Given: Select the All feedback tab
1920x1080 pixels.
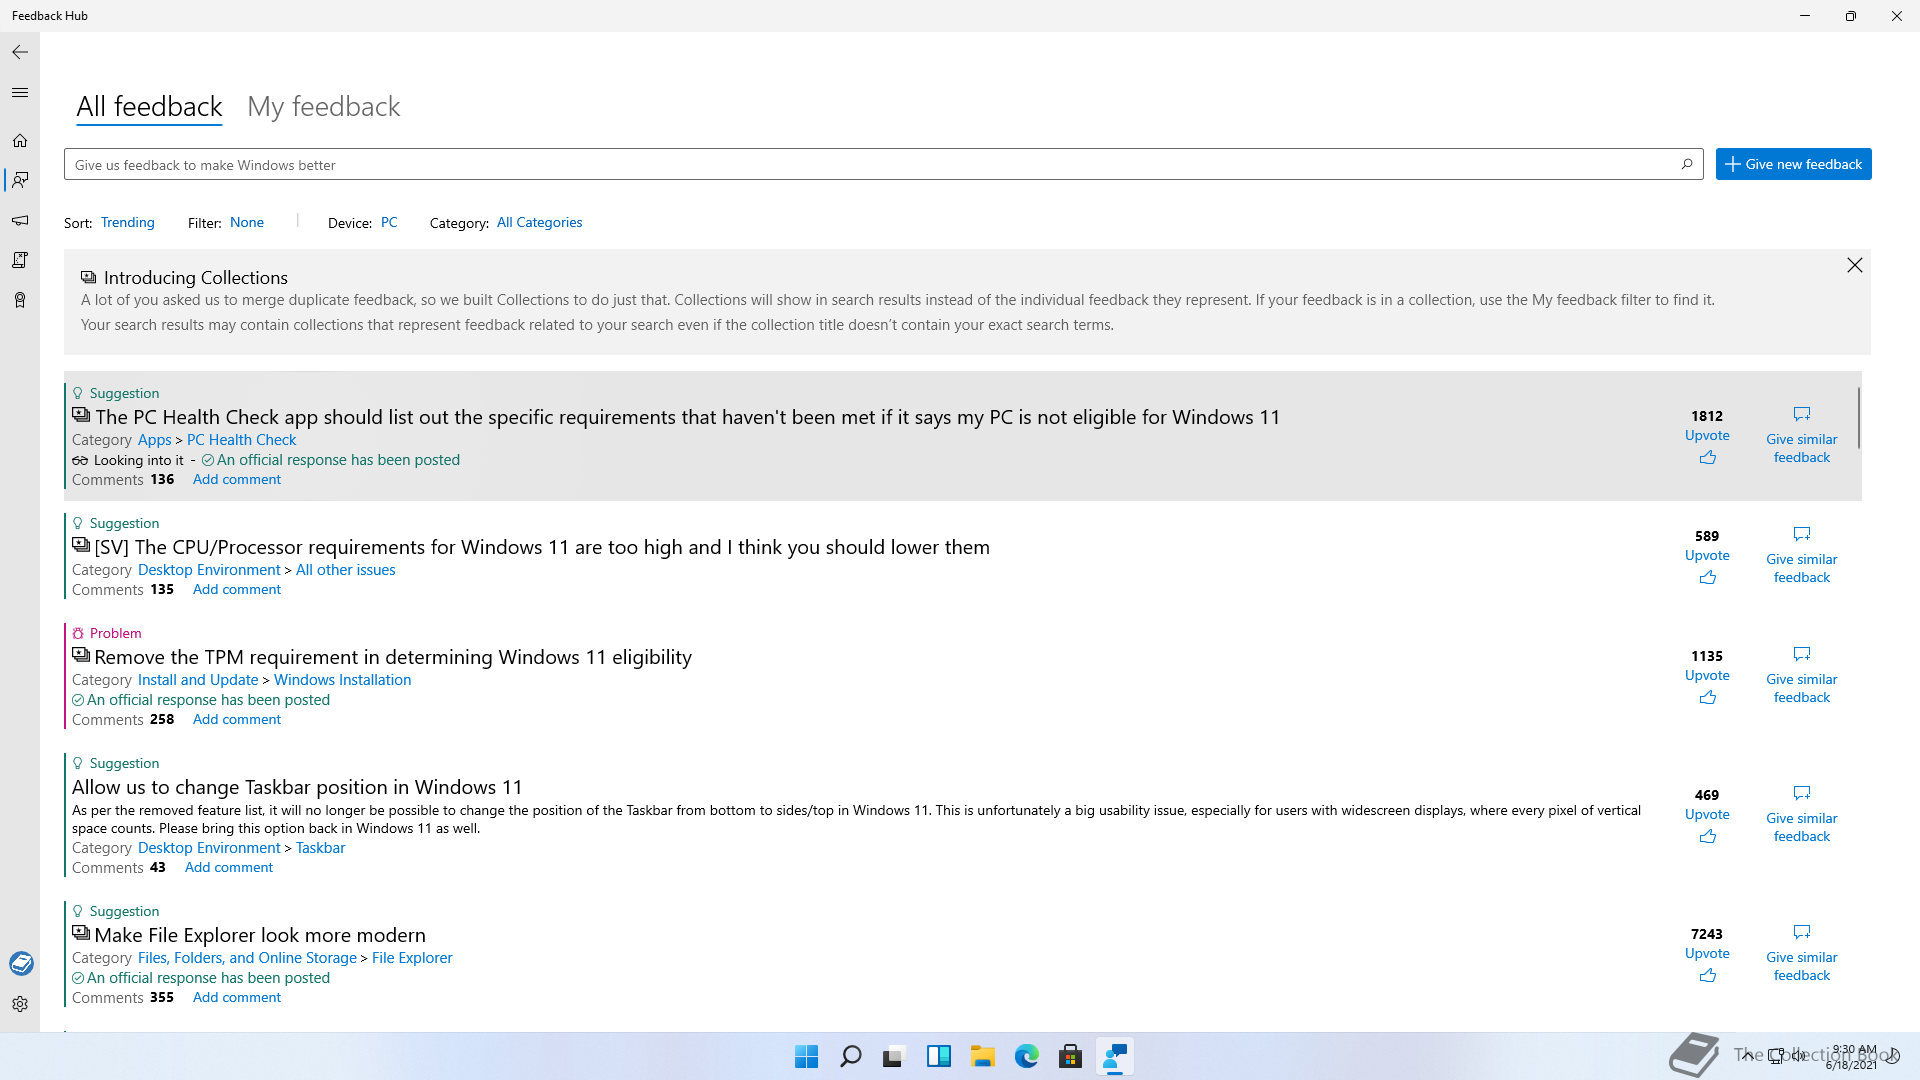Looking at the screenshot, I should click(x=149, y=107).
